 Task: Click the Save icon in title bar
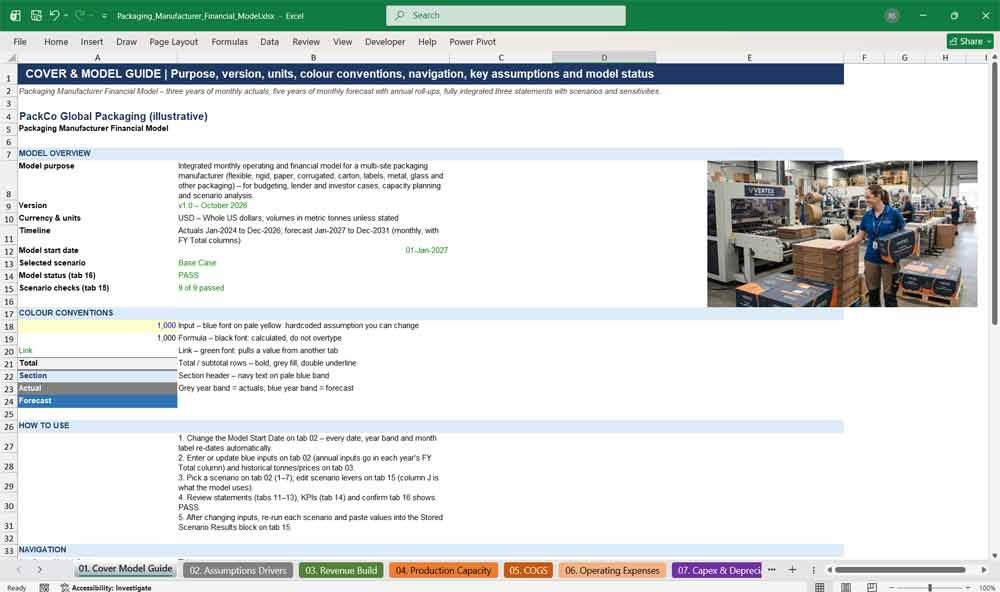pos(36,15)
